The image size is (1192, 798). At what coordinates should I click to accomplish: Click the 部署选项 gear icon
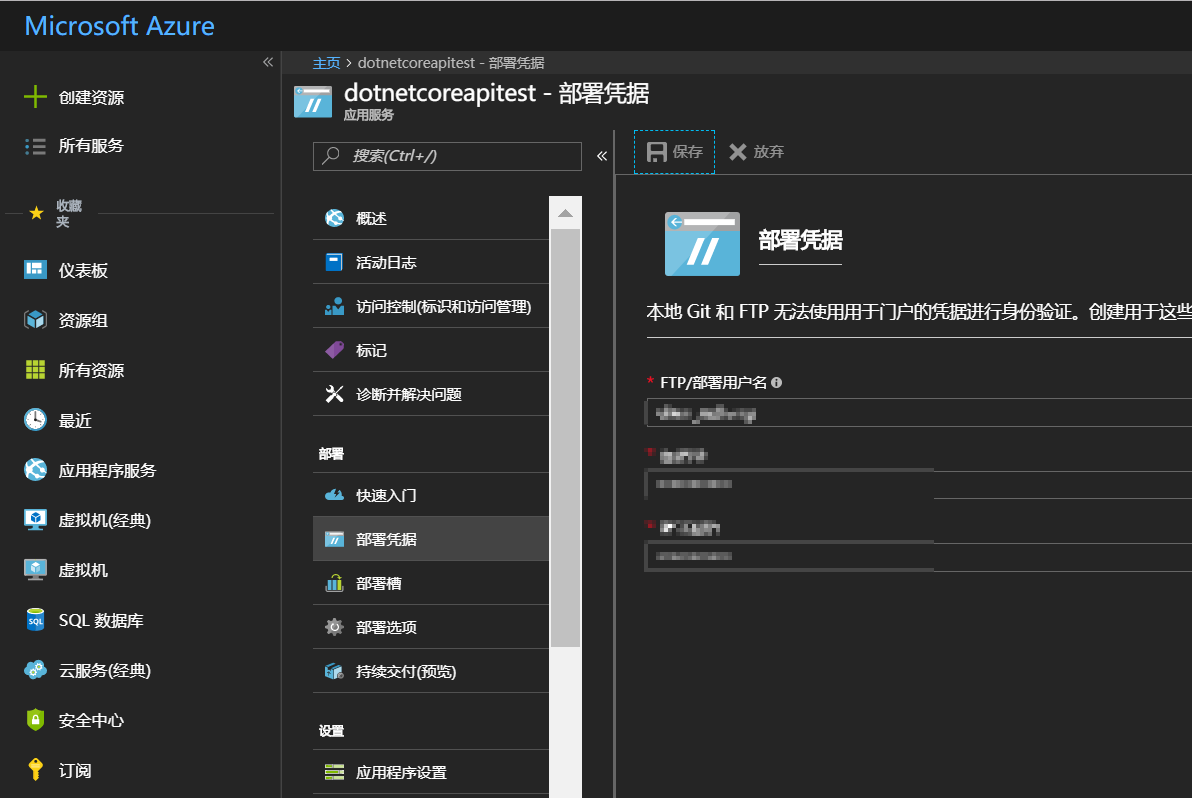pos(334,627)
